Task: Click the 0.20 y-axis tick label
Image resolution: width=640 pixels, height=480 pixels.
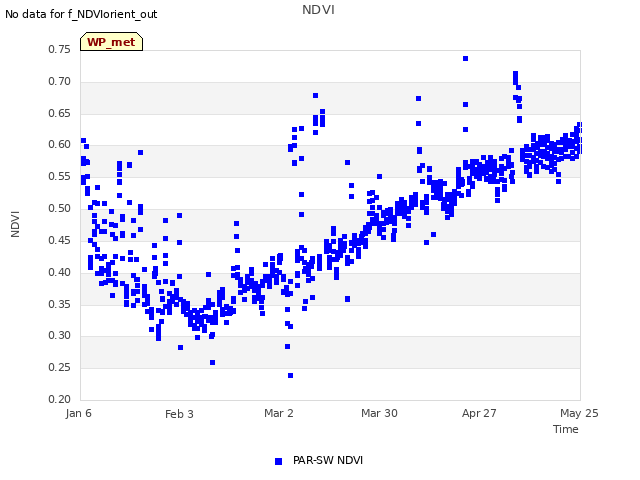Action: pos(60,399)
